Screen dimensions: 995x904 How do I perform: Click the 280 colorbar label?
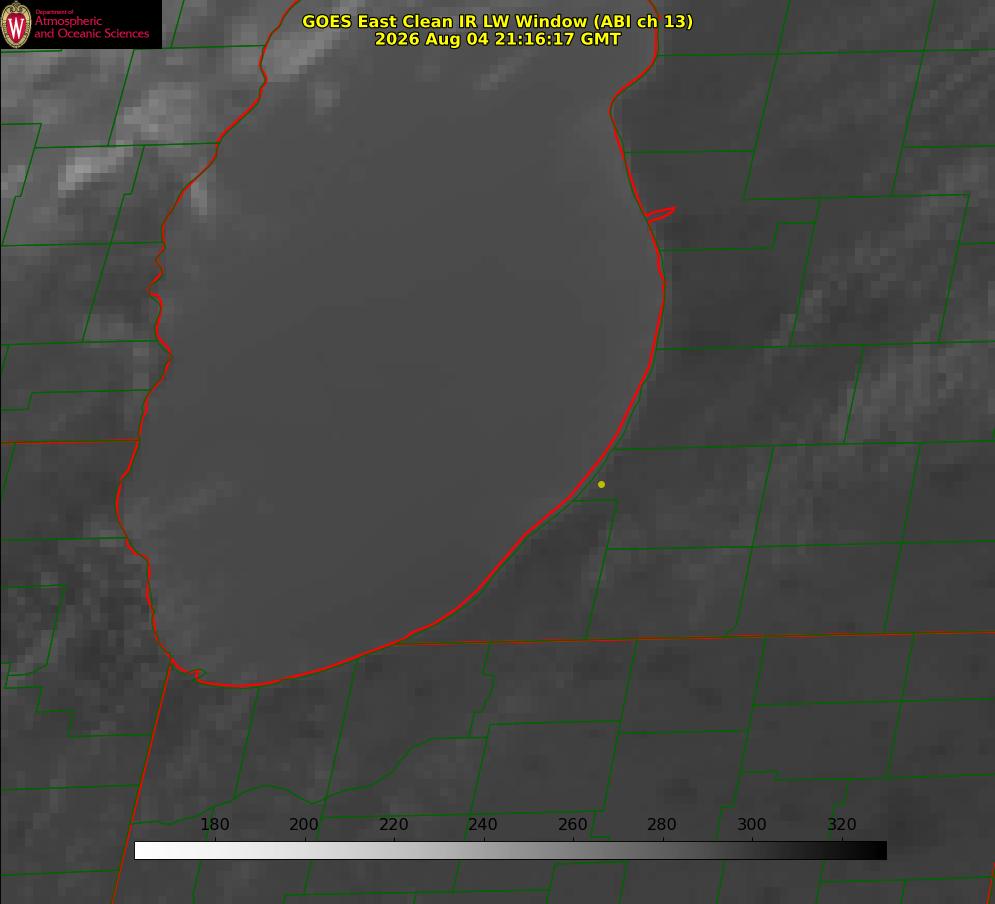tap(662, 824)
